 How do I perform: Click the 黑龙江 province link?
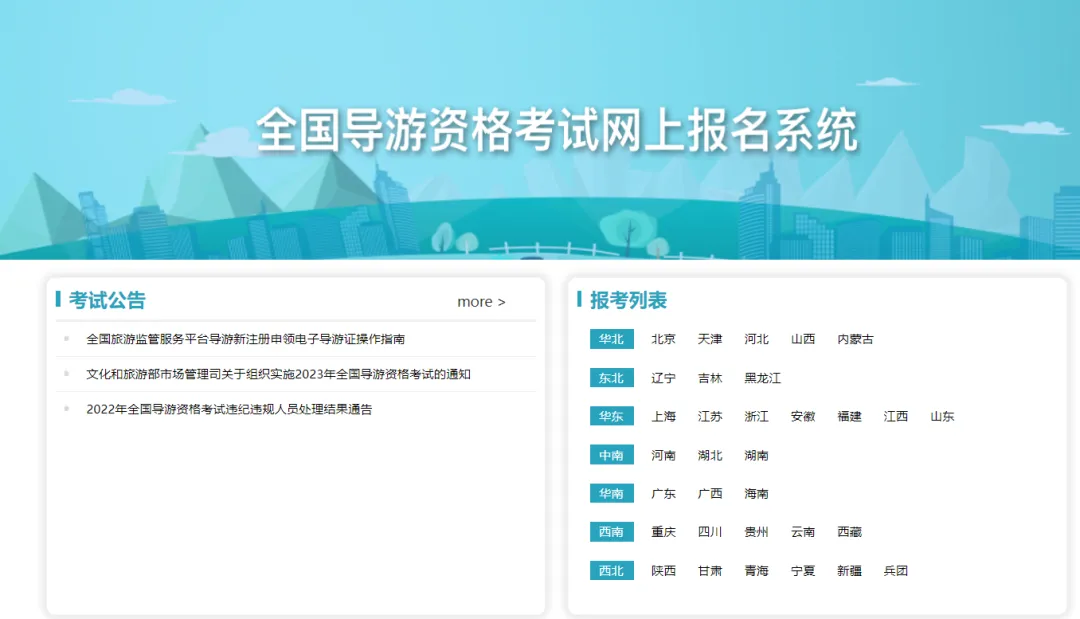[x=762, y=378]
